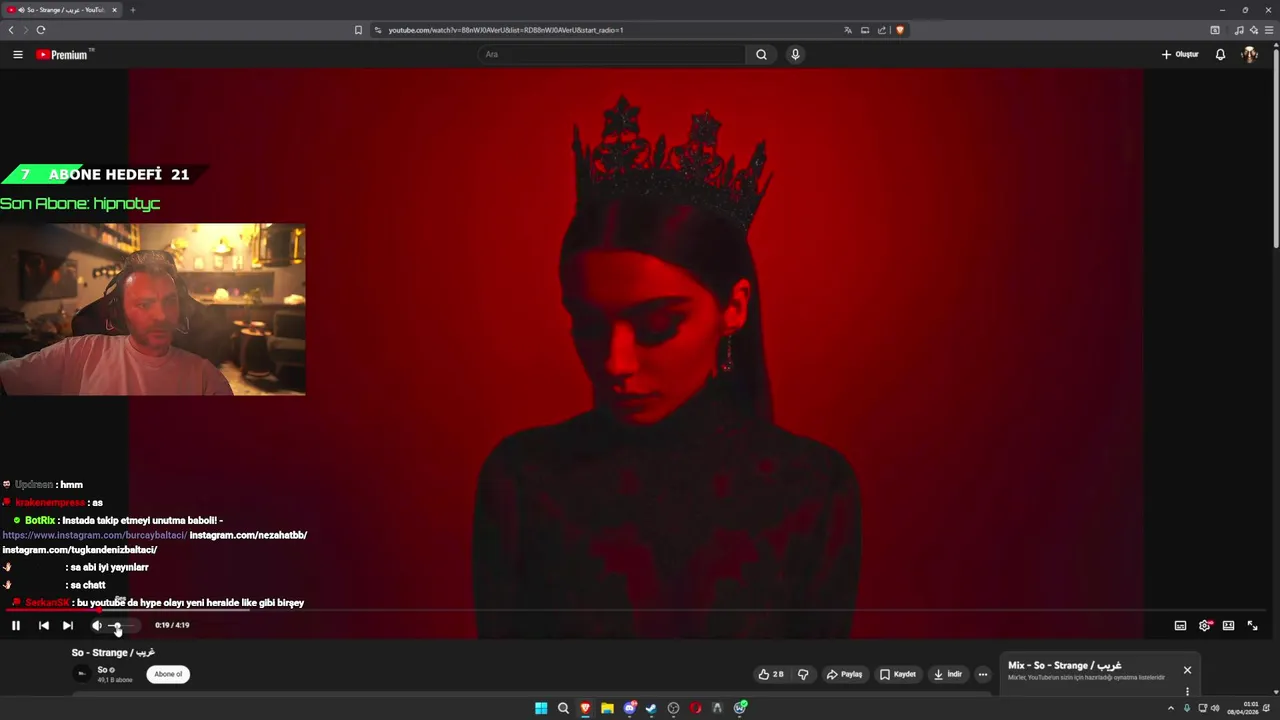The height and width of the screenshot is (720, 1280).
Task: Share this page from the address bar
Action: click(882, 30)
